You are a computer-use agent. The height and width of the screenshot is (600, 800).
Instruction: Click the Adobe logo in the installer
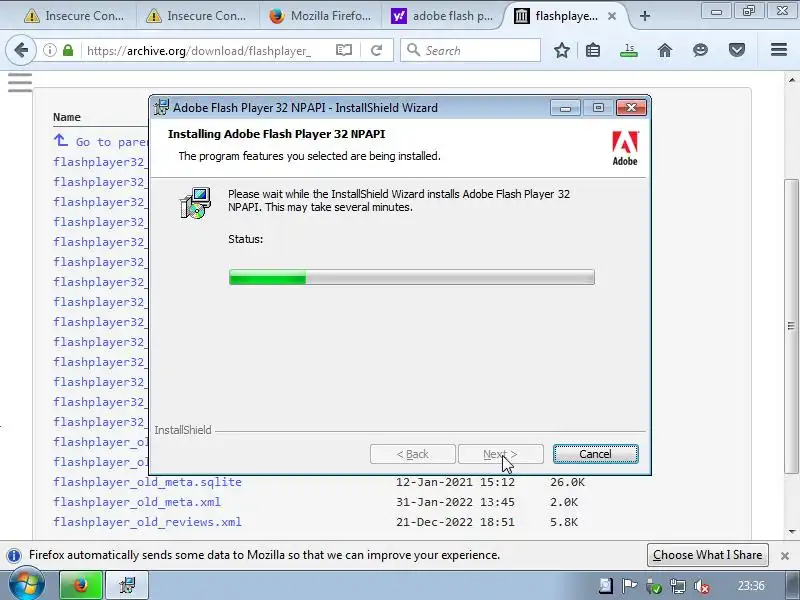pos(625,148)
